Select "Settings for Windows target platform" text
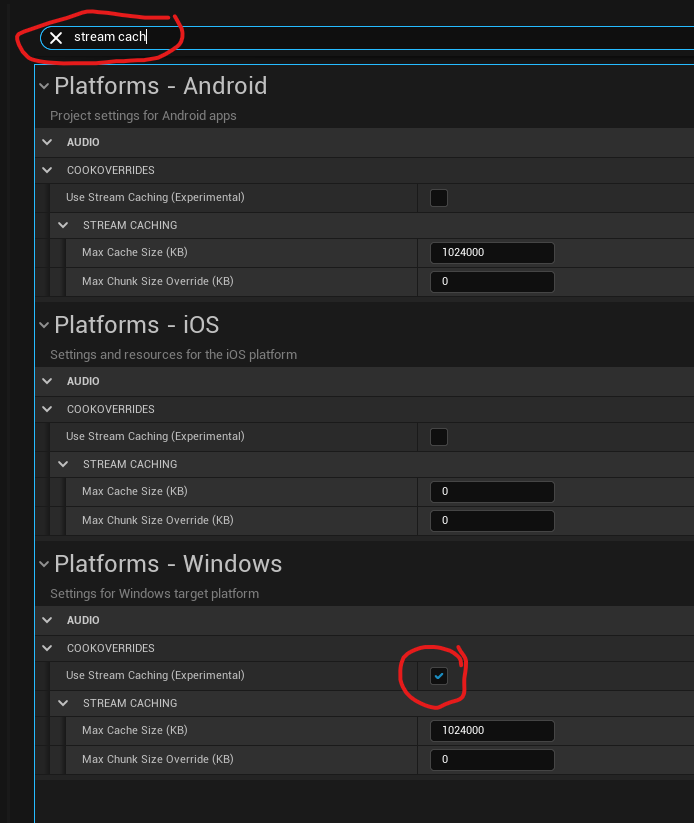 154,594
